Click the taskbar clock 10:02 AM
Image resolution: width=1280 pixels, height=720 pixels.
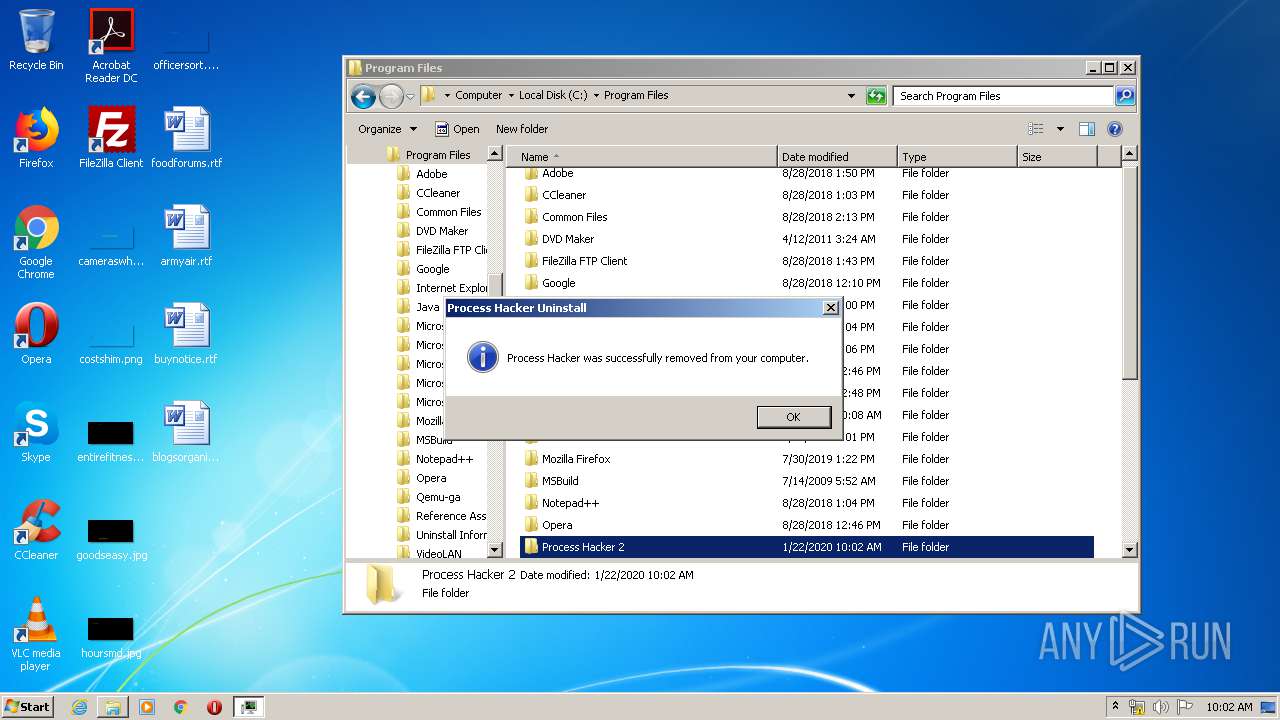[1229, 707]
